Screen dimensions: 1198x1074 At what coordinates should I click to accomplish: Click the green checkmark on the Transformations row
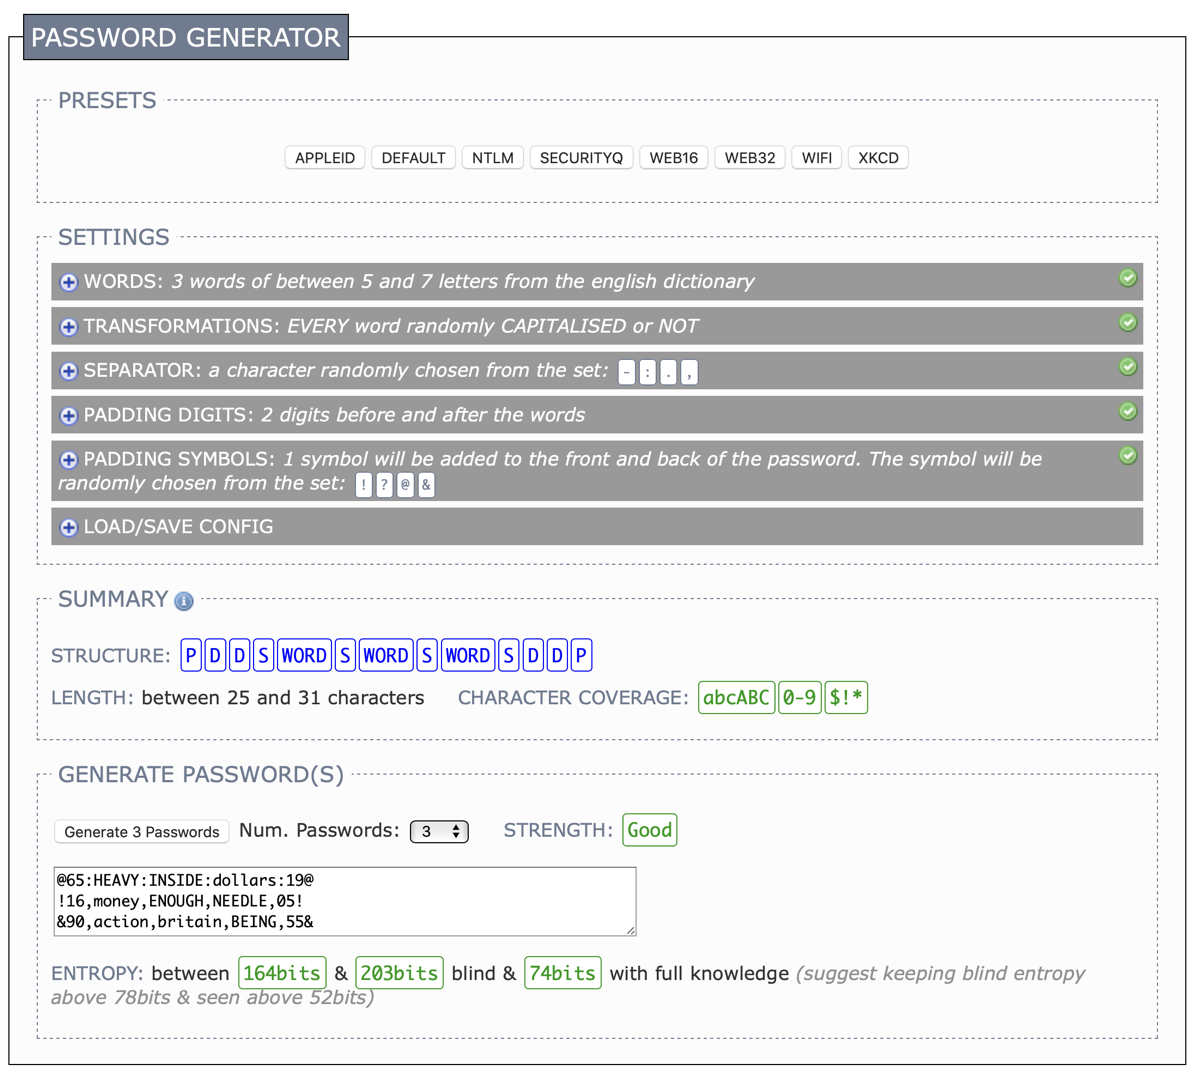(1127, 322)
